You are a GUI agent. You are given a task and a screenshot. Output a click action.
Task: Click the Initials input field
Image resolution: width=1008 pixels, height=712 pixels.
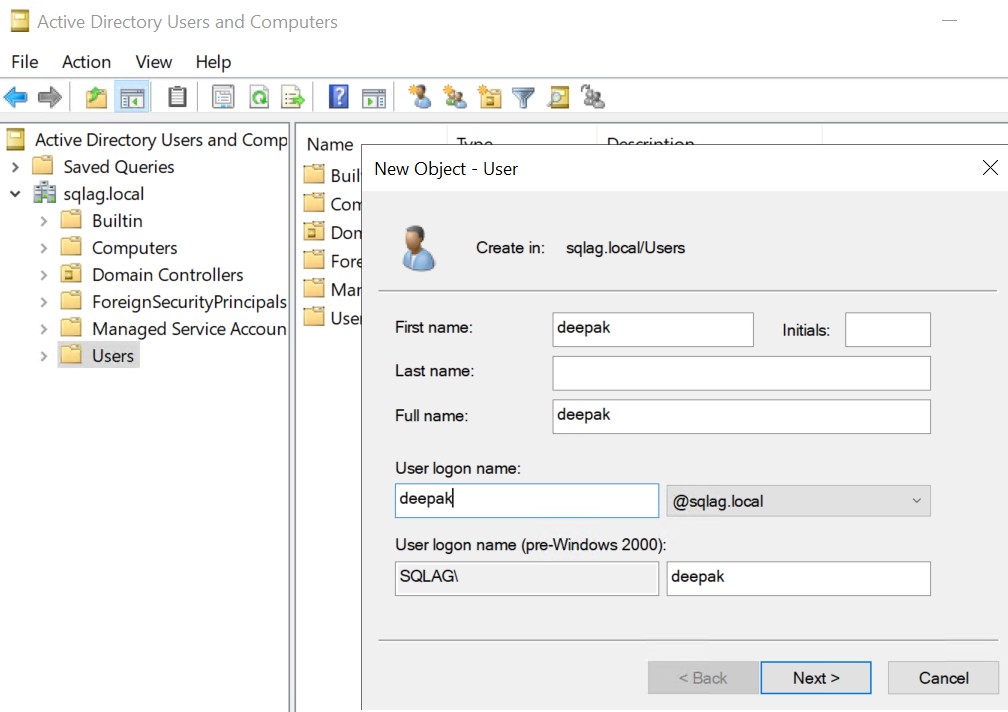point(887,329)
